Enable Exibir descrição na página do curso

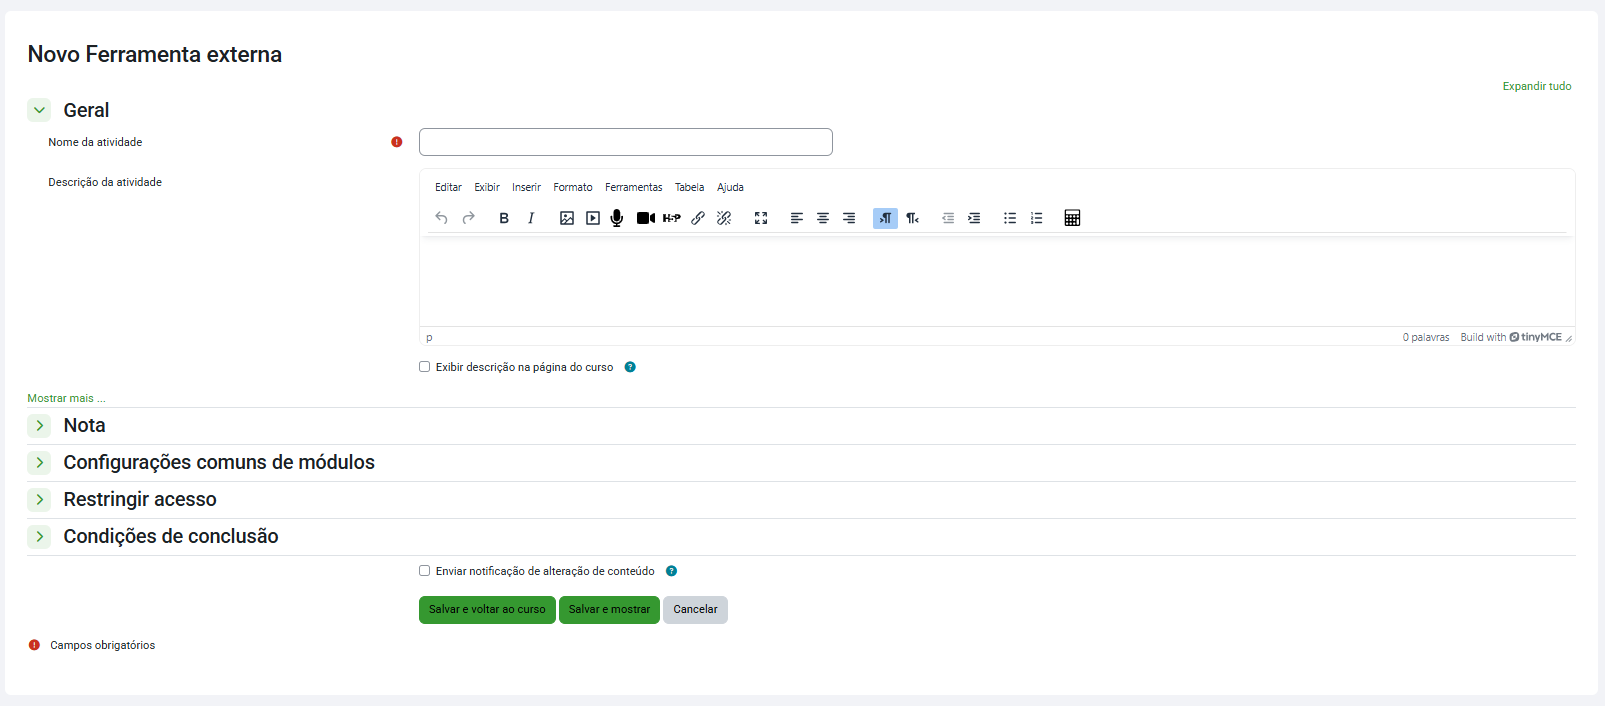[x=425, y=367]
